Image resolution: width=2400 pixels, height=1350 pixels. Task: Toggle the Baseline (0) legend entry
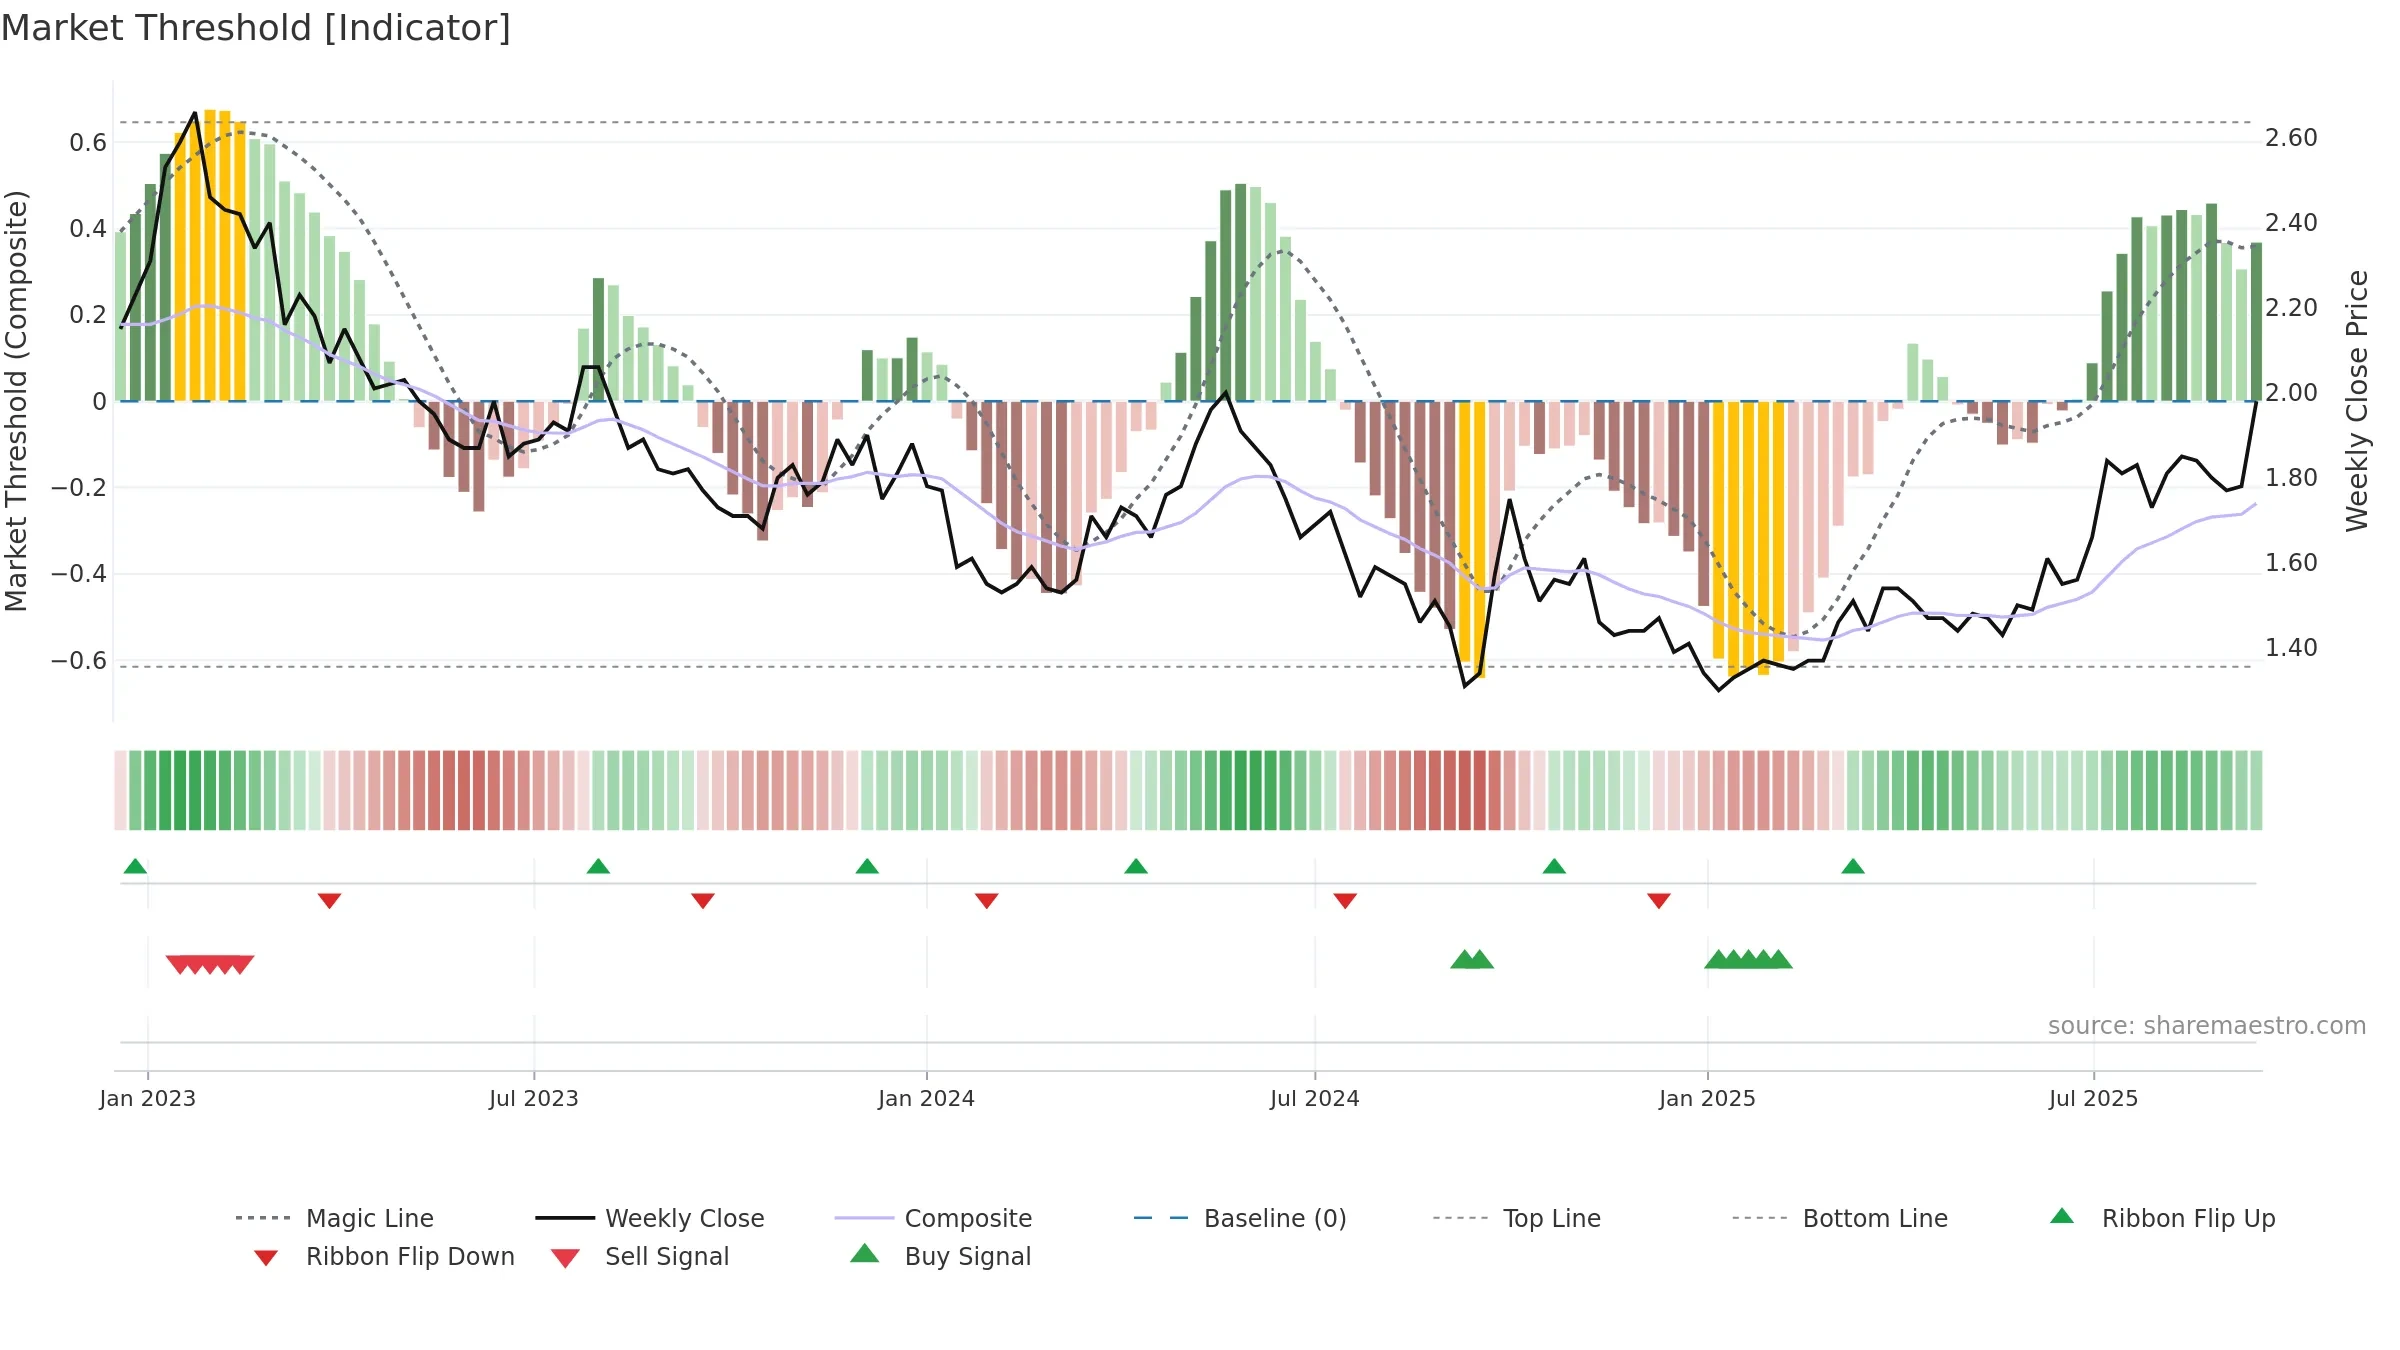pos(1240,1218)
